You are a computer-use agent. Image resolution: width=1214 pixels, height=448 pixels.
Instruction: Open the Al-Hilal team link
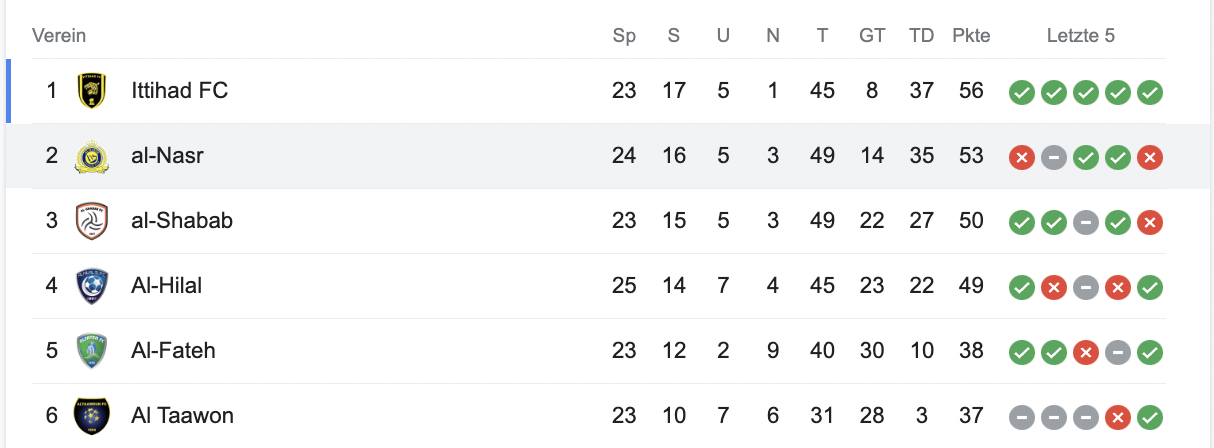click(166, 286)
